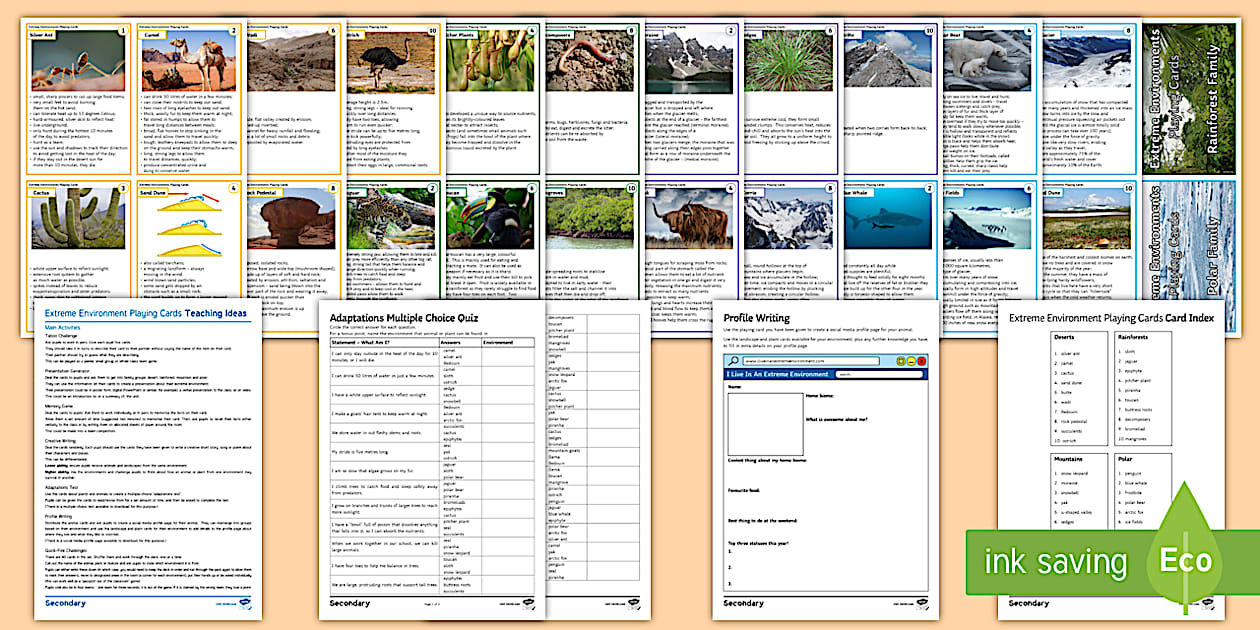The height and width of the screenshot is (630, 1260).
Task: Click the first yellow circle icon beside the address bar
Action: pos(901,361)
